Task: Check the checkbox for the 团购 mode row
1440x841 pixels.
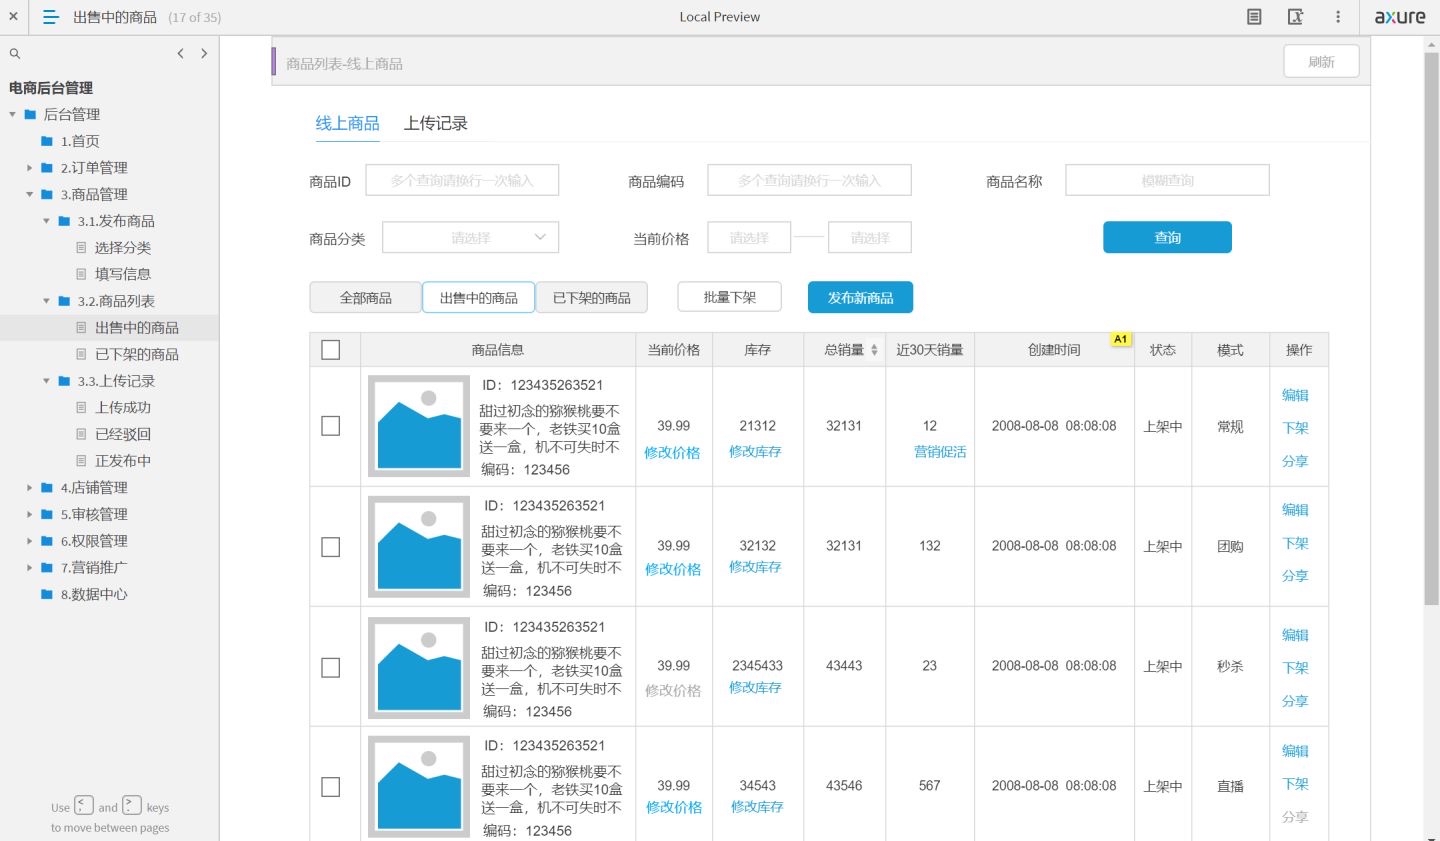Action: click(x=331, y=547)
